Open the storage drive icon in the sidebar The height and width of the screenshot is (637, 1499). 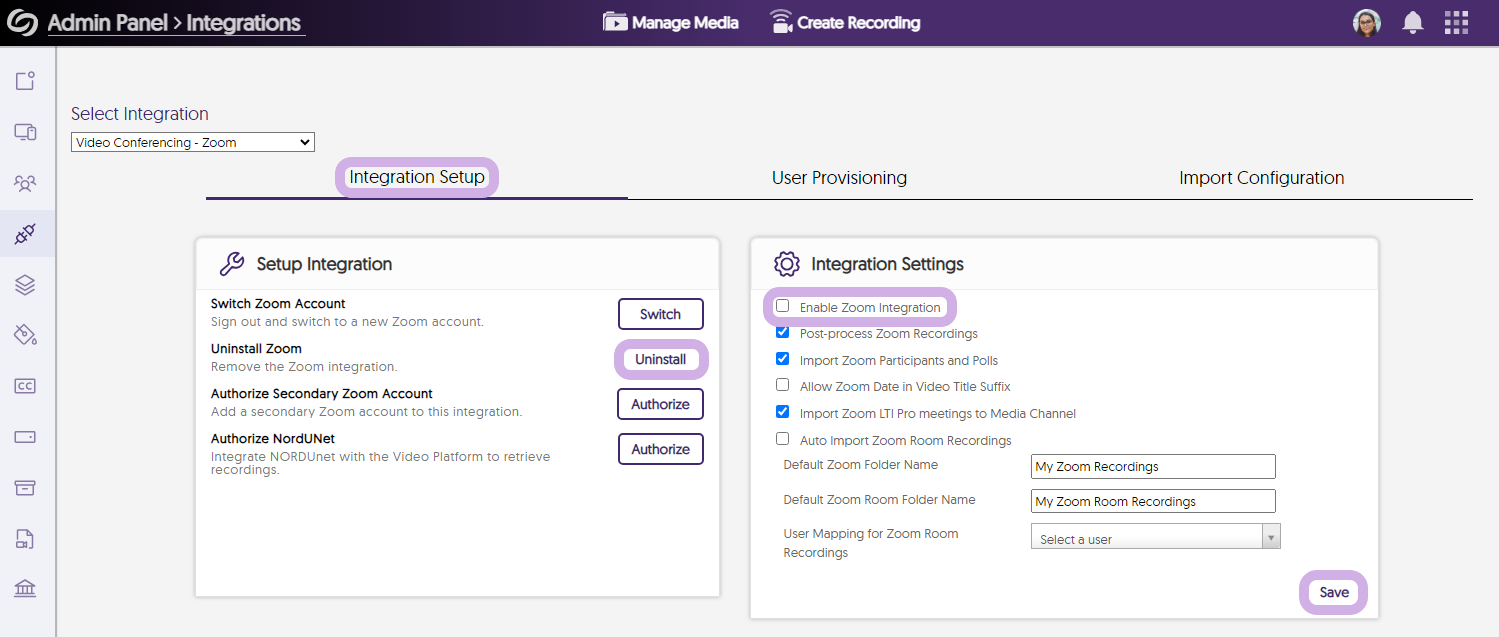pos(26,437)
